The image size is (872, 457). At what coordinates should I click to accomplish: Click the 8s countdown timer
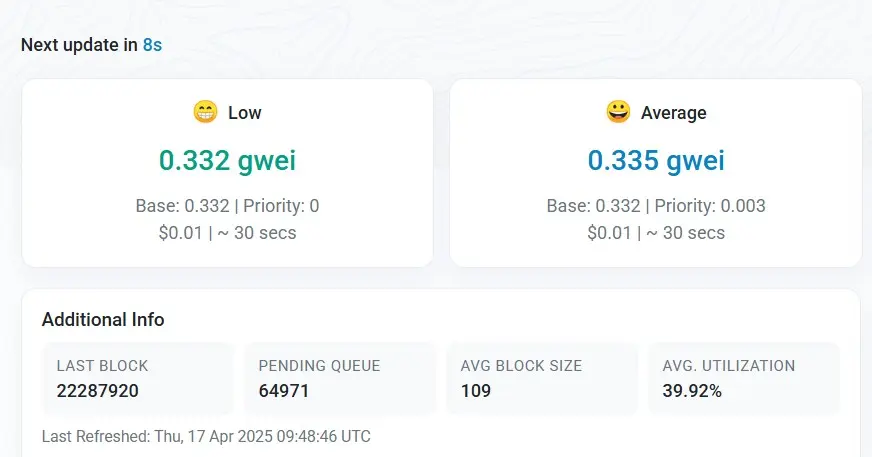pos(152,45)
